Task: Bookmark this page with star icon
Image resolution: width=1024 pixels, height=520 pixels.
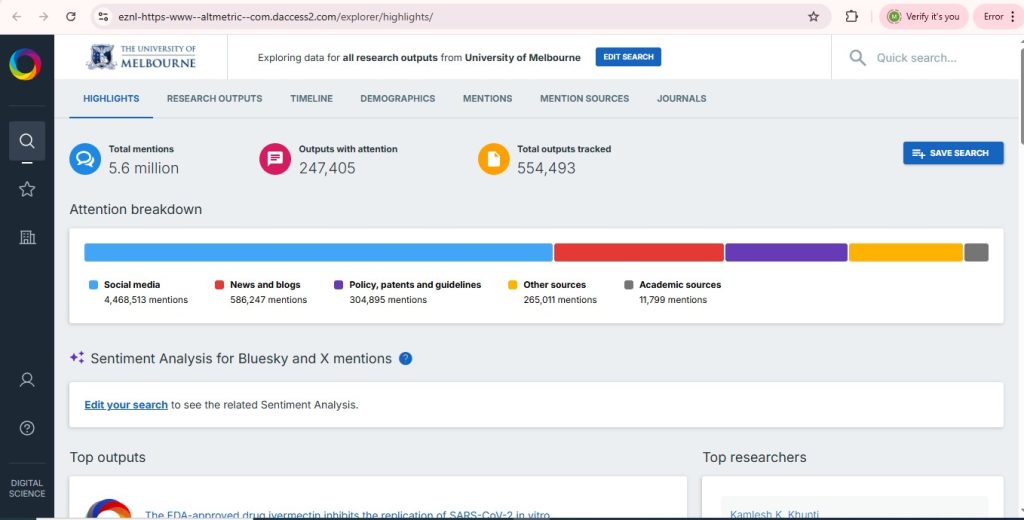Action: [x=813, y=16]
